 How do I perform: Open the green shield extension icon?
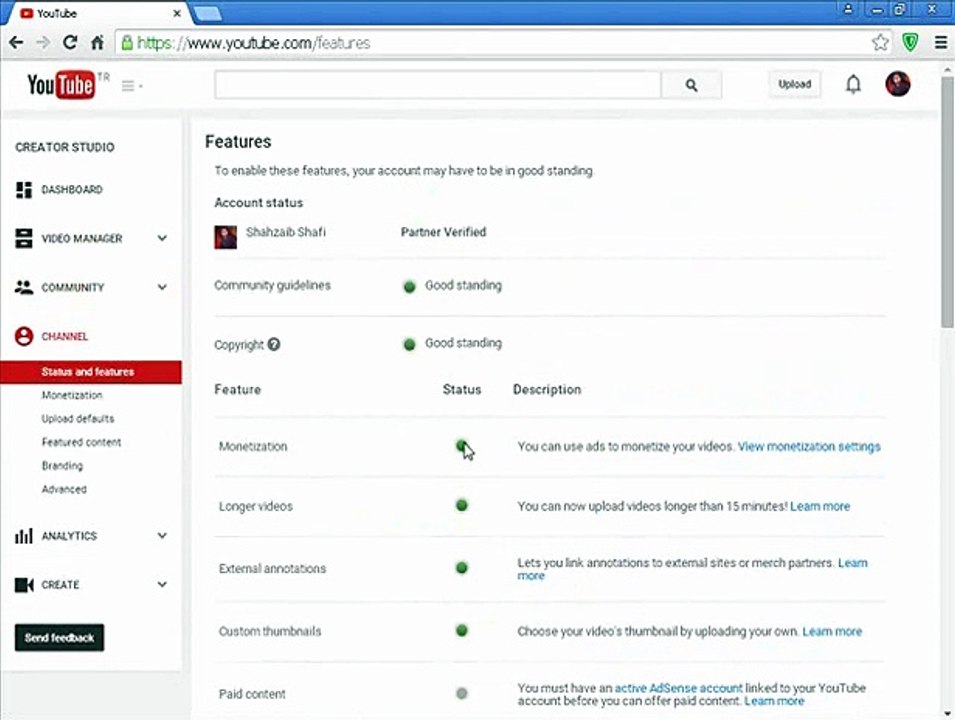tap(910, 43)
